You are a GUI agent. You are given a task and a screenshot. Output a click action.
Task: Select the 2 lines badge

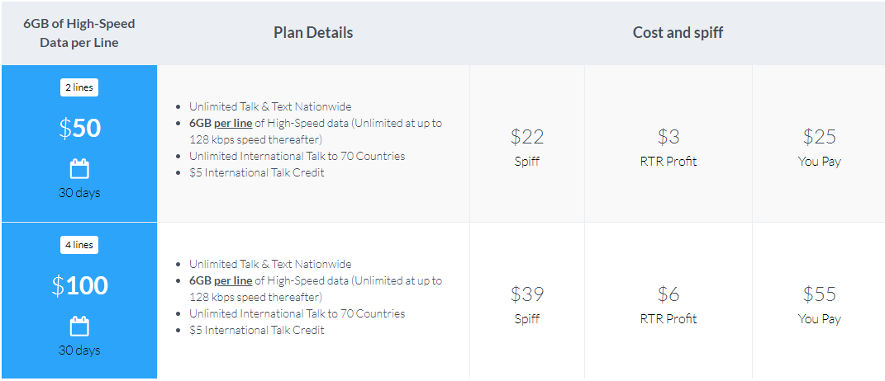(x=79, y=88)
